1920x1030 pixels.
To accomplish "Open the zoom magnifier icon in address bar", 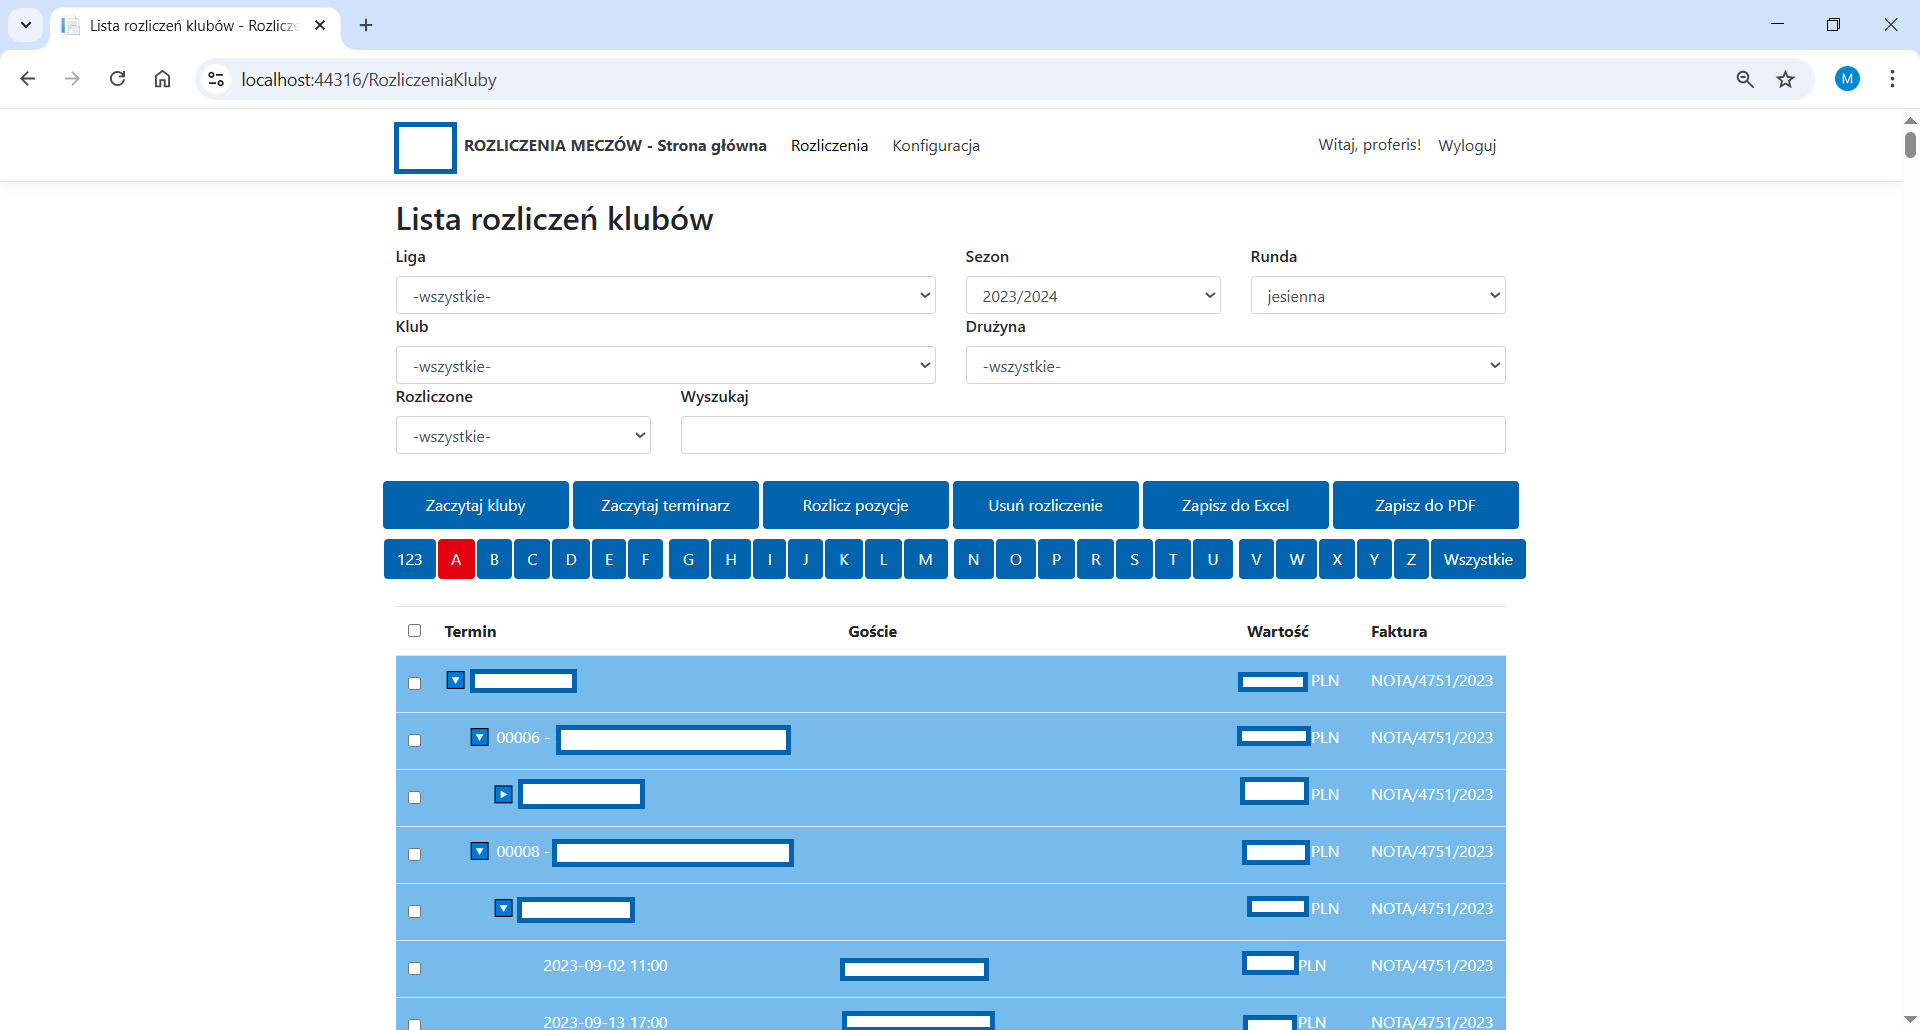I will 1745,79.
